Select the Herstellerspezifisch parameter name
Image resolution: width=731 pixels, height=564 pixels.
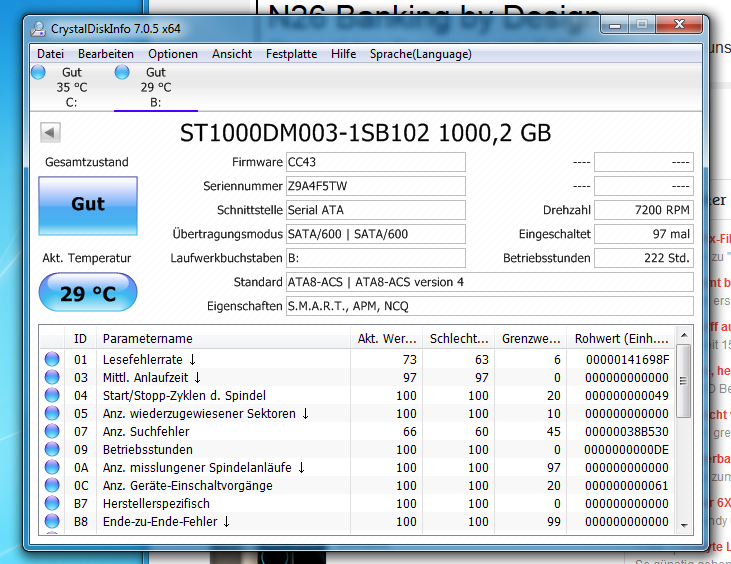(156, 504)
